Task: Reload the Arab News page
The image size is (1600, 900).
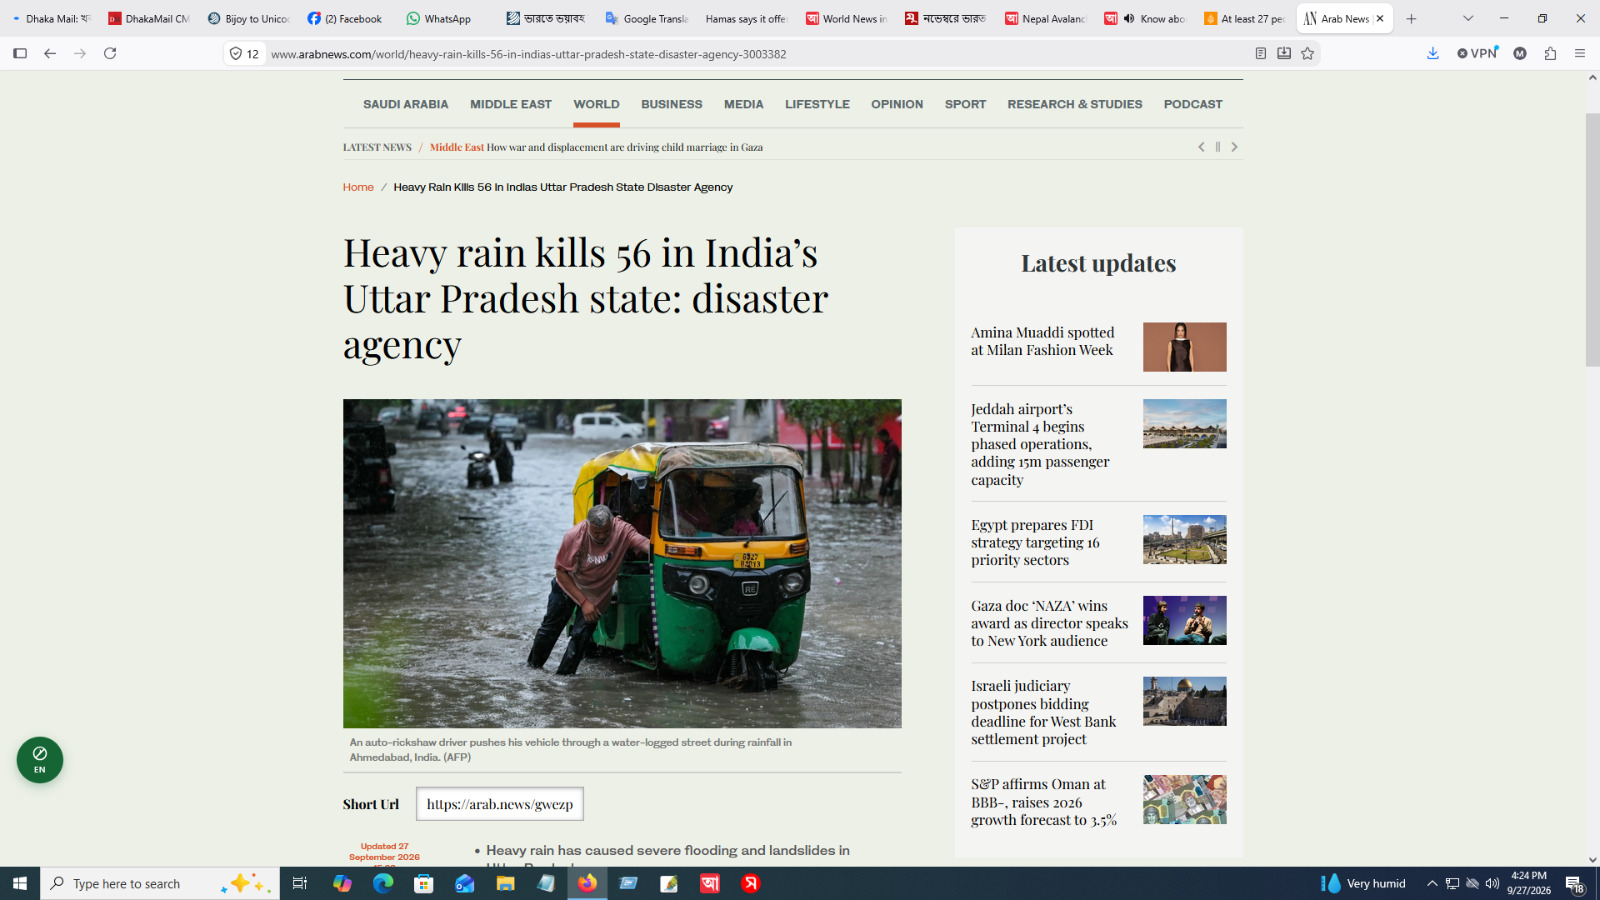Action: [110, 54]
